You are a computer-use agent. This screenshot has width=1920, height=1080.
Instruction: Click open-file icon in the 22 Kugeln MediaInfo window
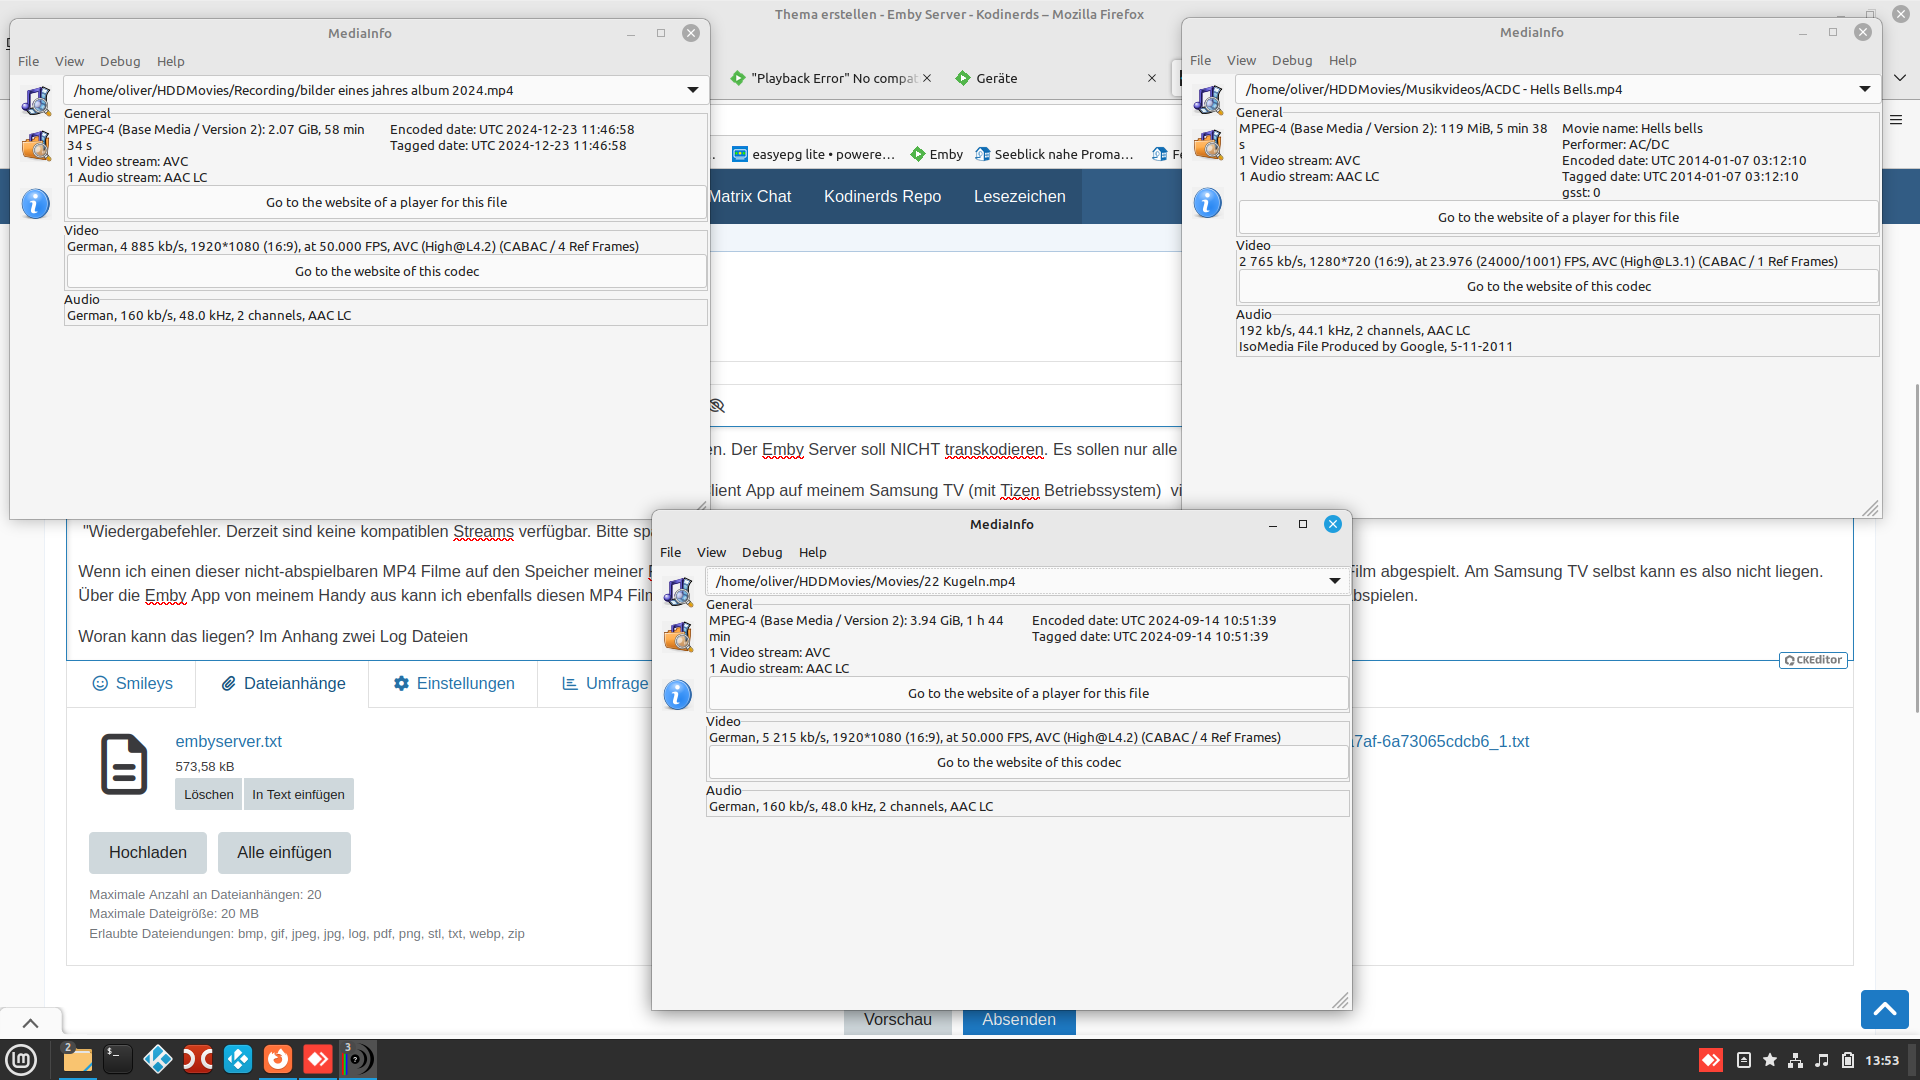tap(678, 592)
